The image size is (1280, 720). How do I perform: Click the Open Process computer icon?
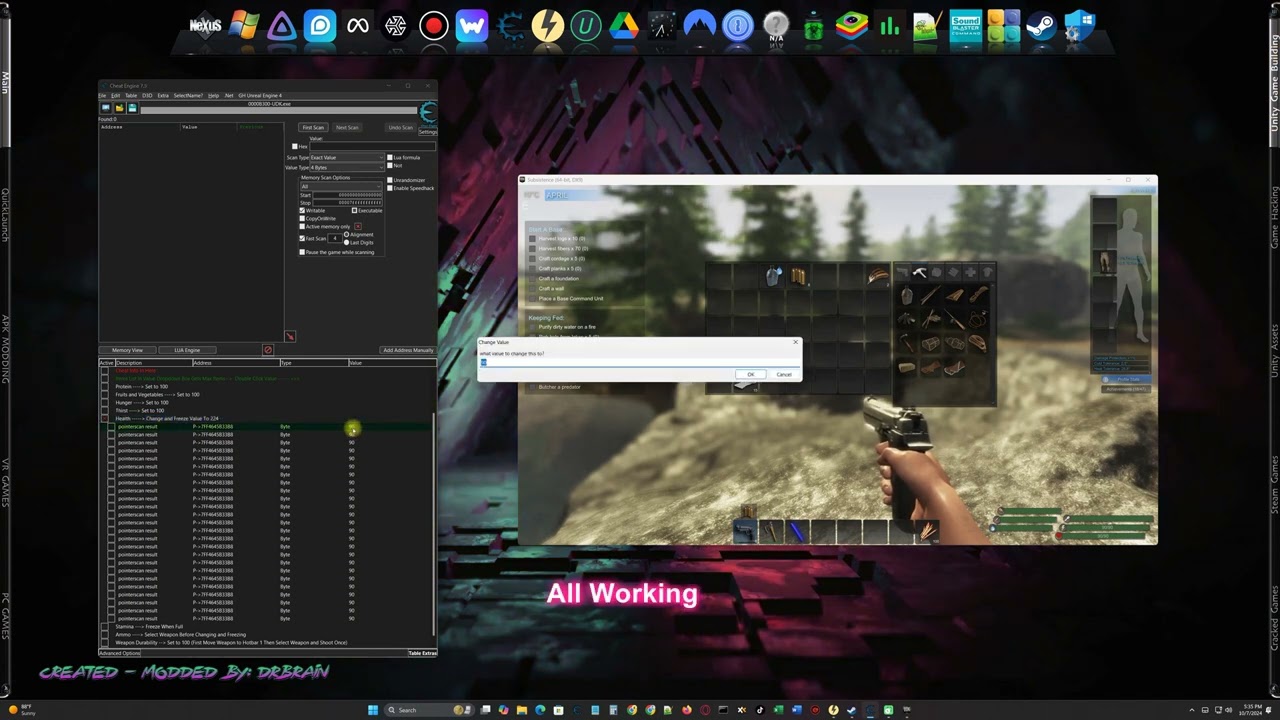coord(105,108)
